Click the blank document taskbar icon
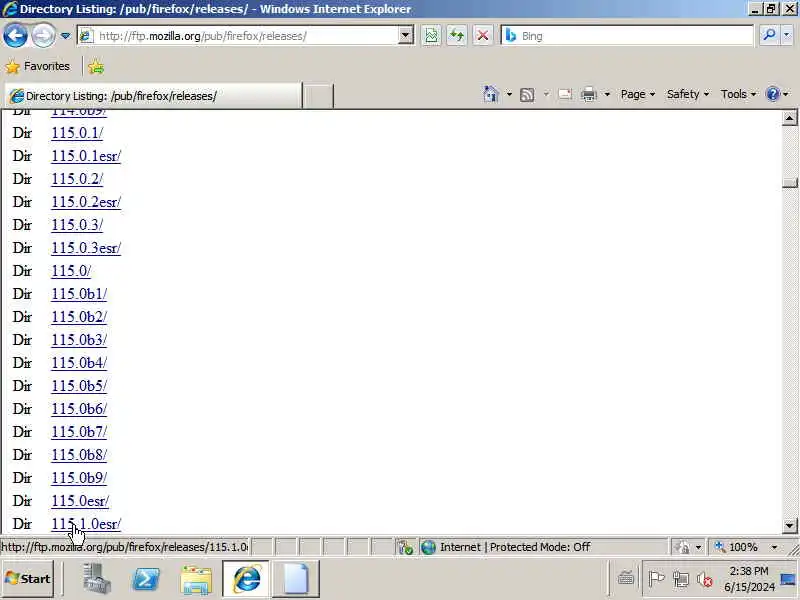 point(296,579)
